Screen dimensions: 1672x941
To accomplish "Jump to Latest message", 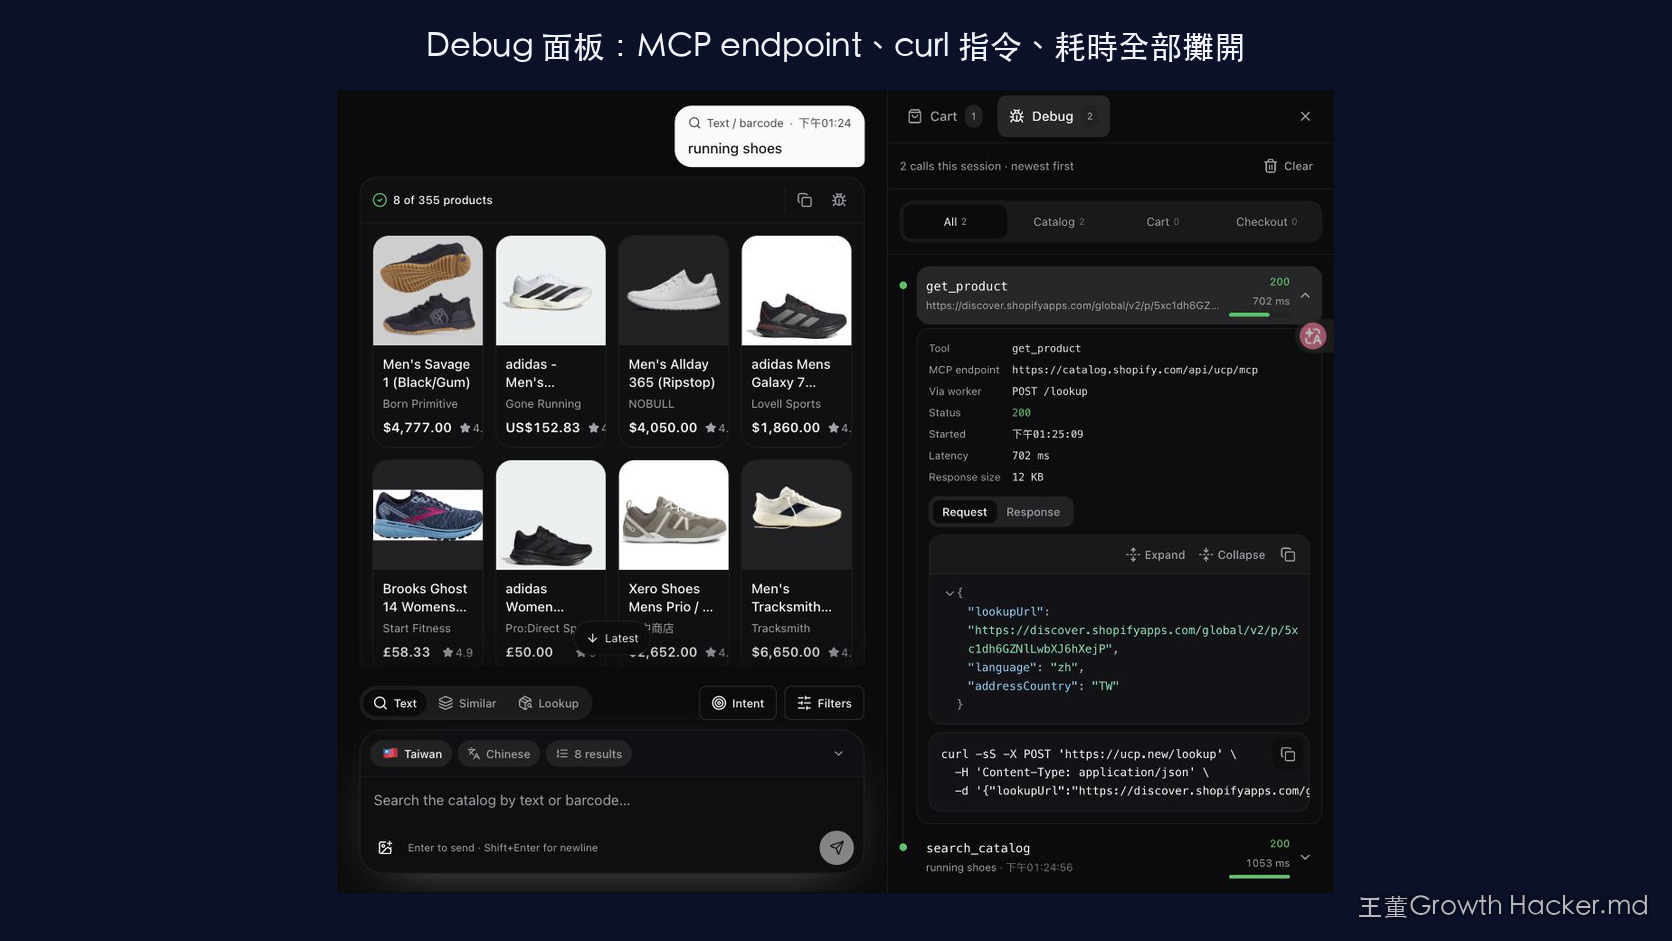I will click(x=612, y=638).
